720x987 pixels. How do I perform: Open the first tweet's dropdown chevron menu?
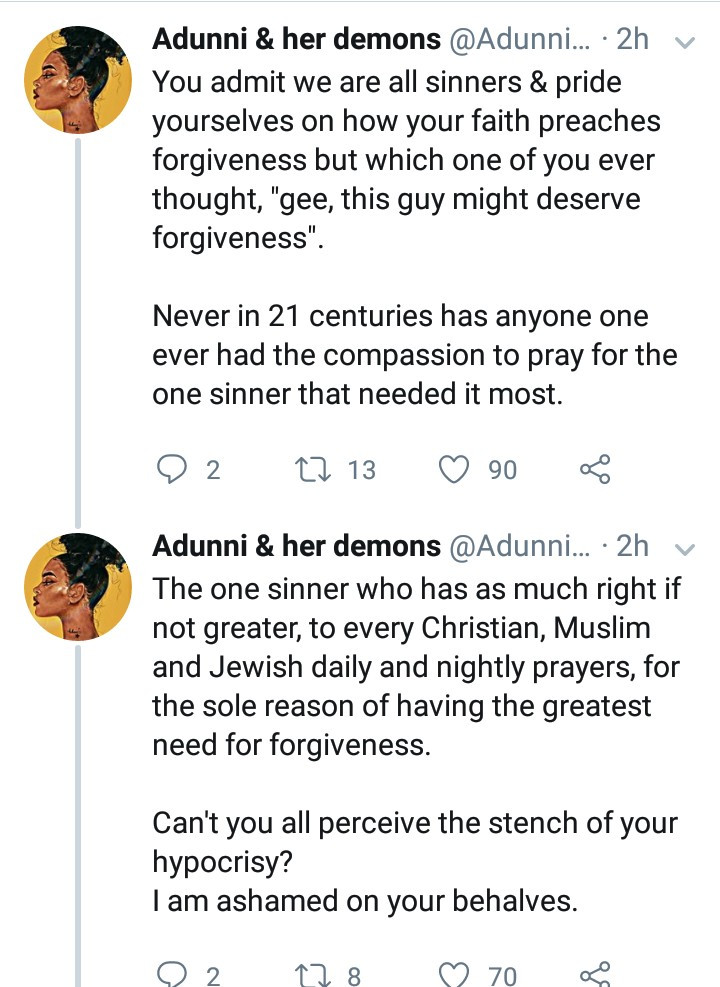685,43
